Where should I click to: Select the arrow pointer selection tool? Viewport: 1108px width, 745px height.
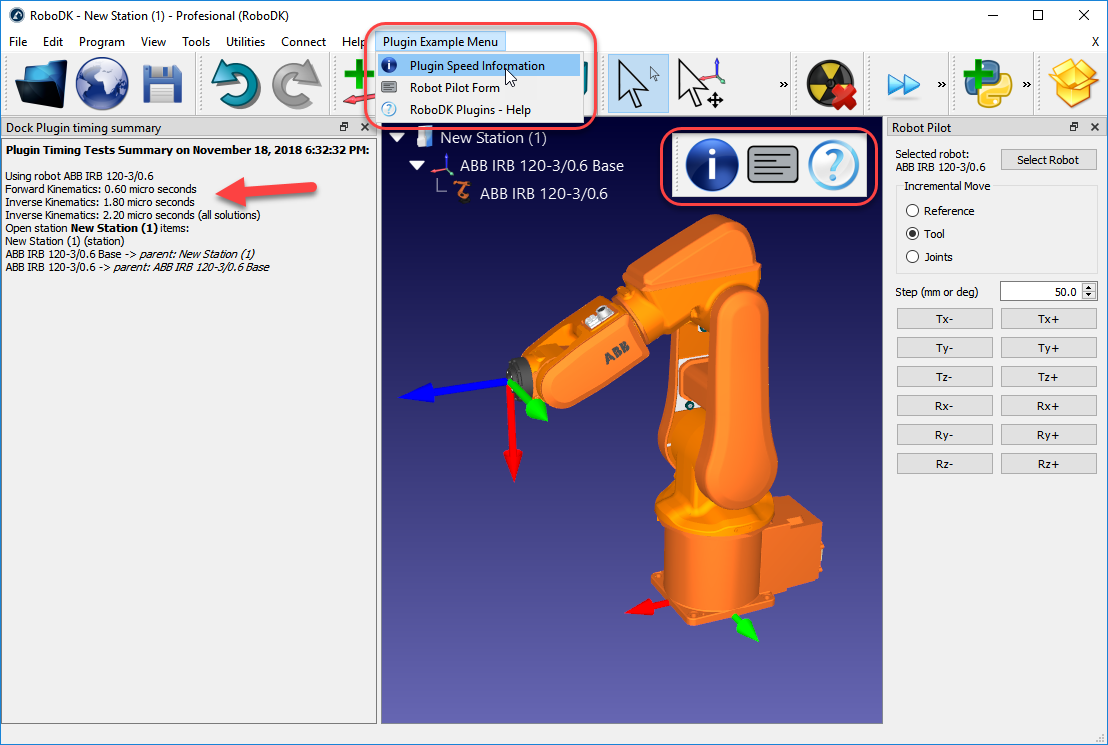pos(638,83)
